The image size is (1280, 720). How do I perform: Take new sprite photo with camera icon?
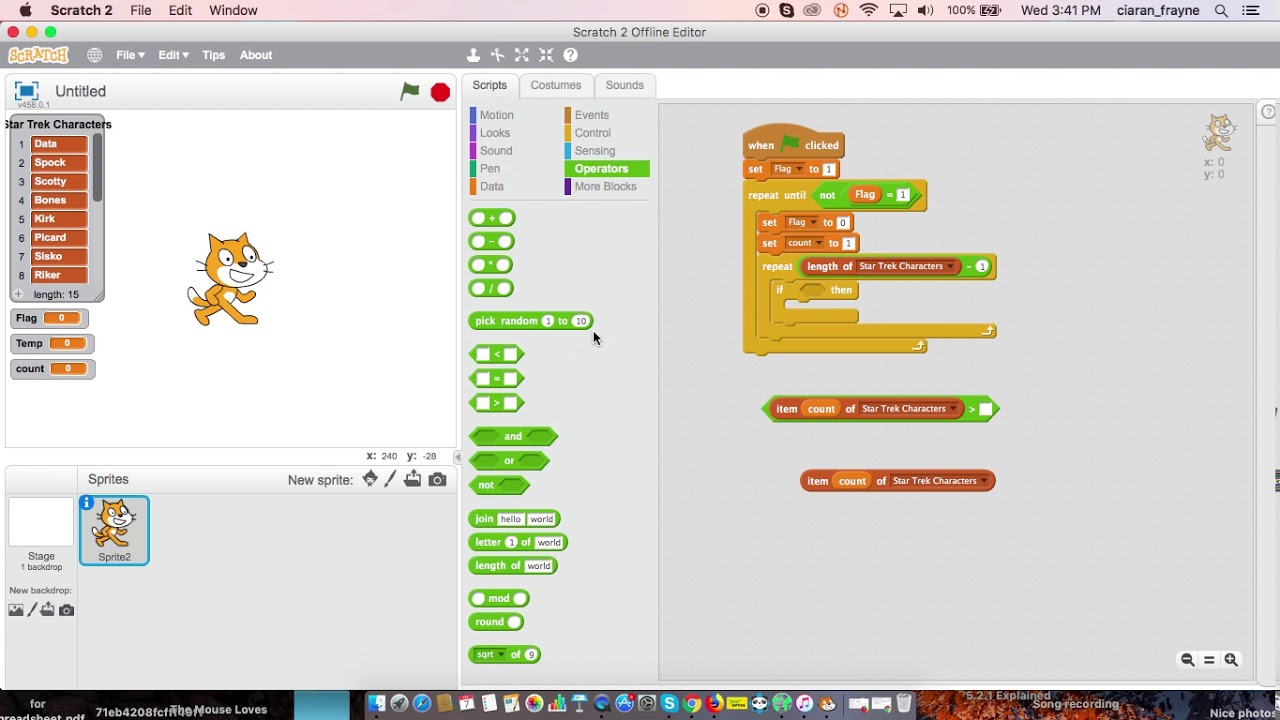click(437, 480)
